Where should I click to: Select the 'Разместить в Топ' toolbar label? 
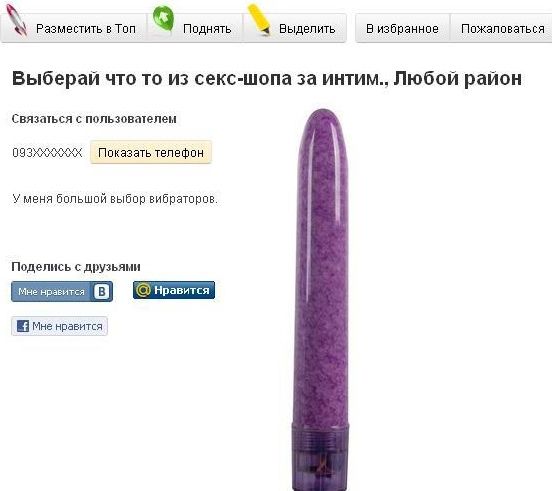86,29
